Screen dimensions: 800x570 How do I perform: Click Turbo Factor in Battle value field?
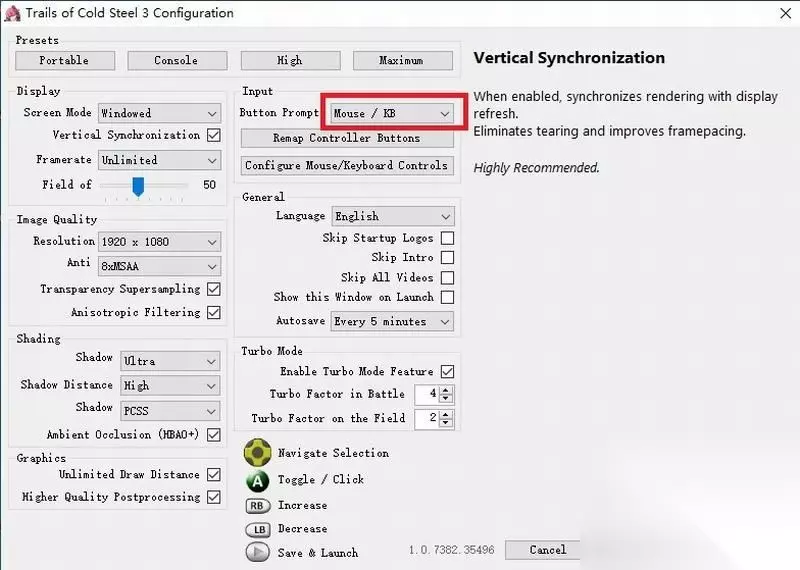(428, 394)
